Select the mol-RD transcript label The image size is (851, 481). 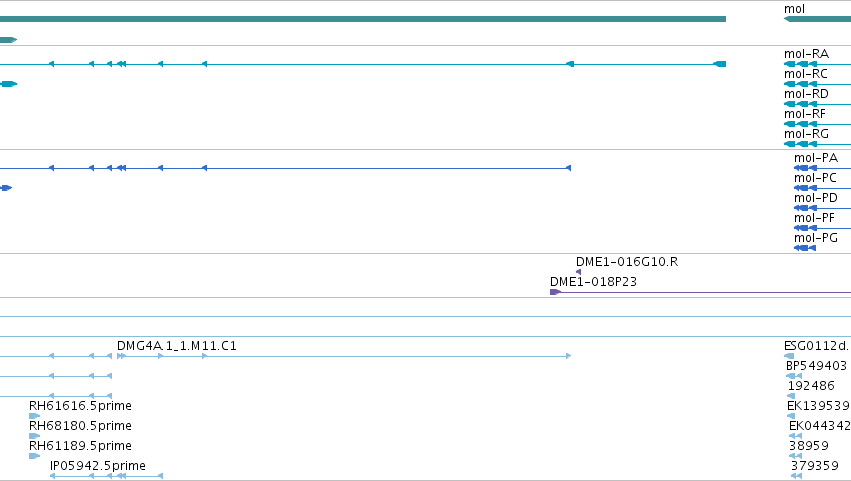coord(806,94)
